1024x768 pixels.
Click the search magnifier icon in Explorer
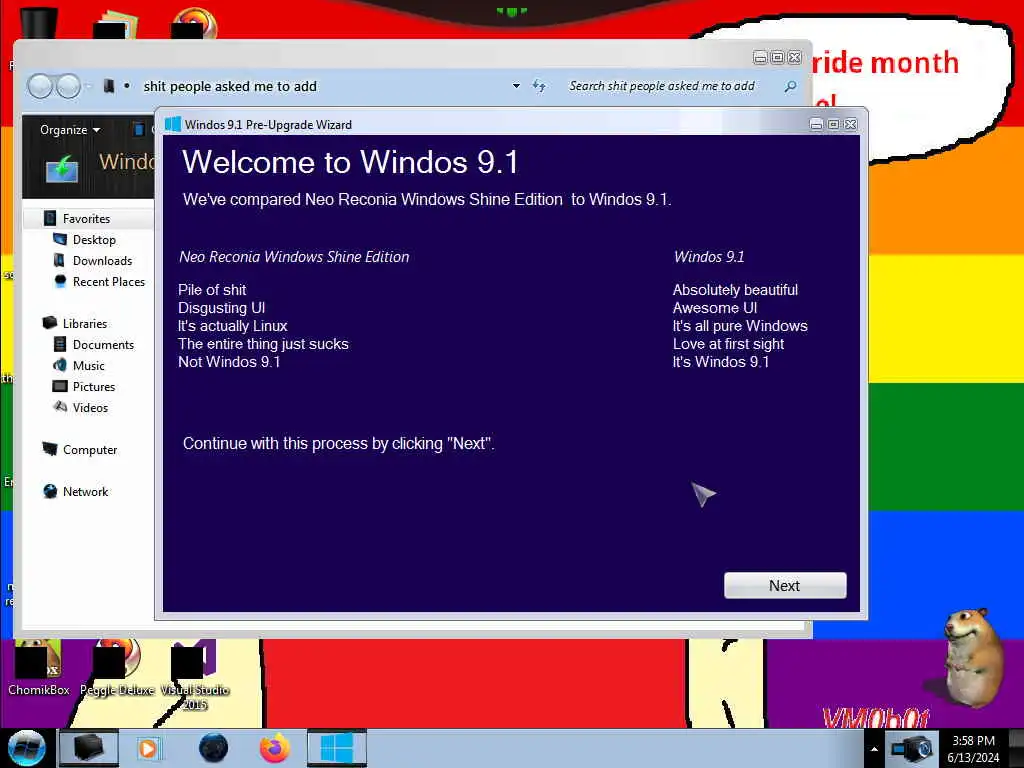[x=790, y=86]
